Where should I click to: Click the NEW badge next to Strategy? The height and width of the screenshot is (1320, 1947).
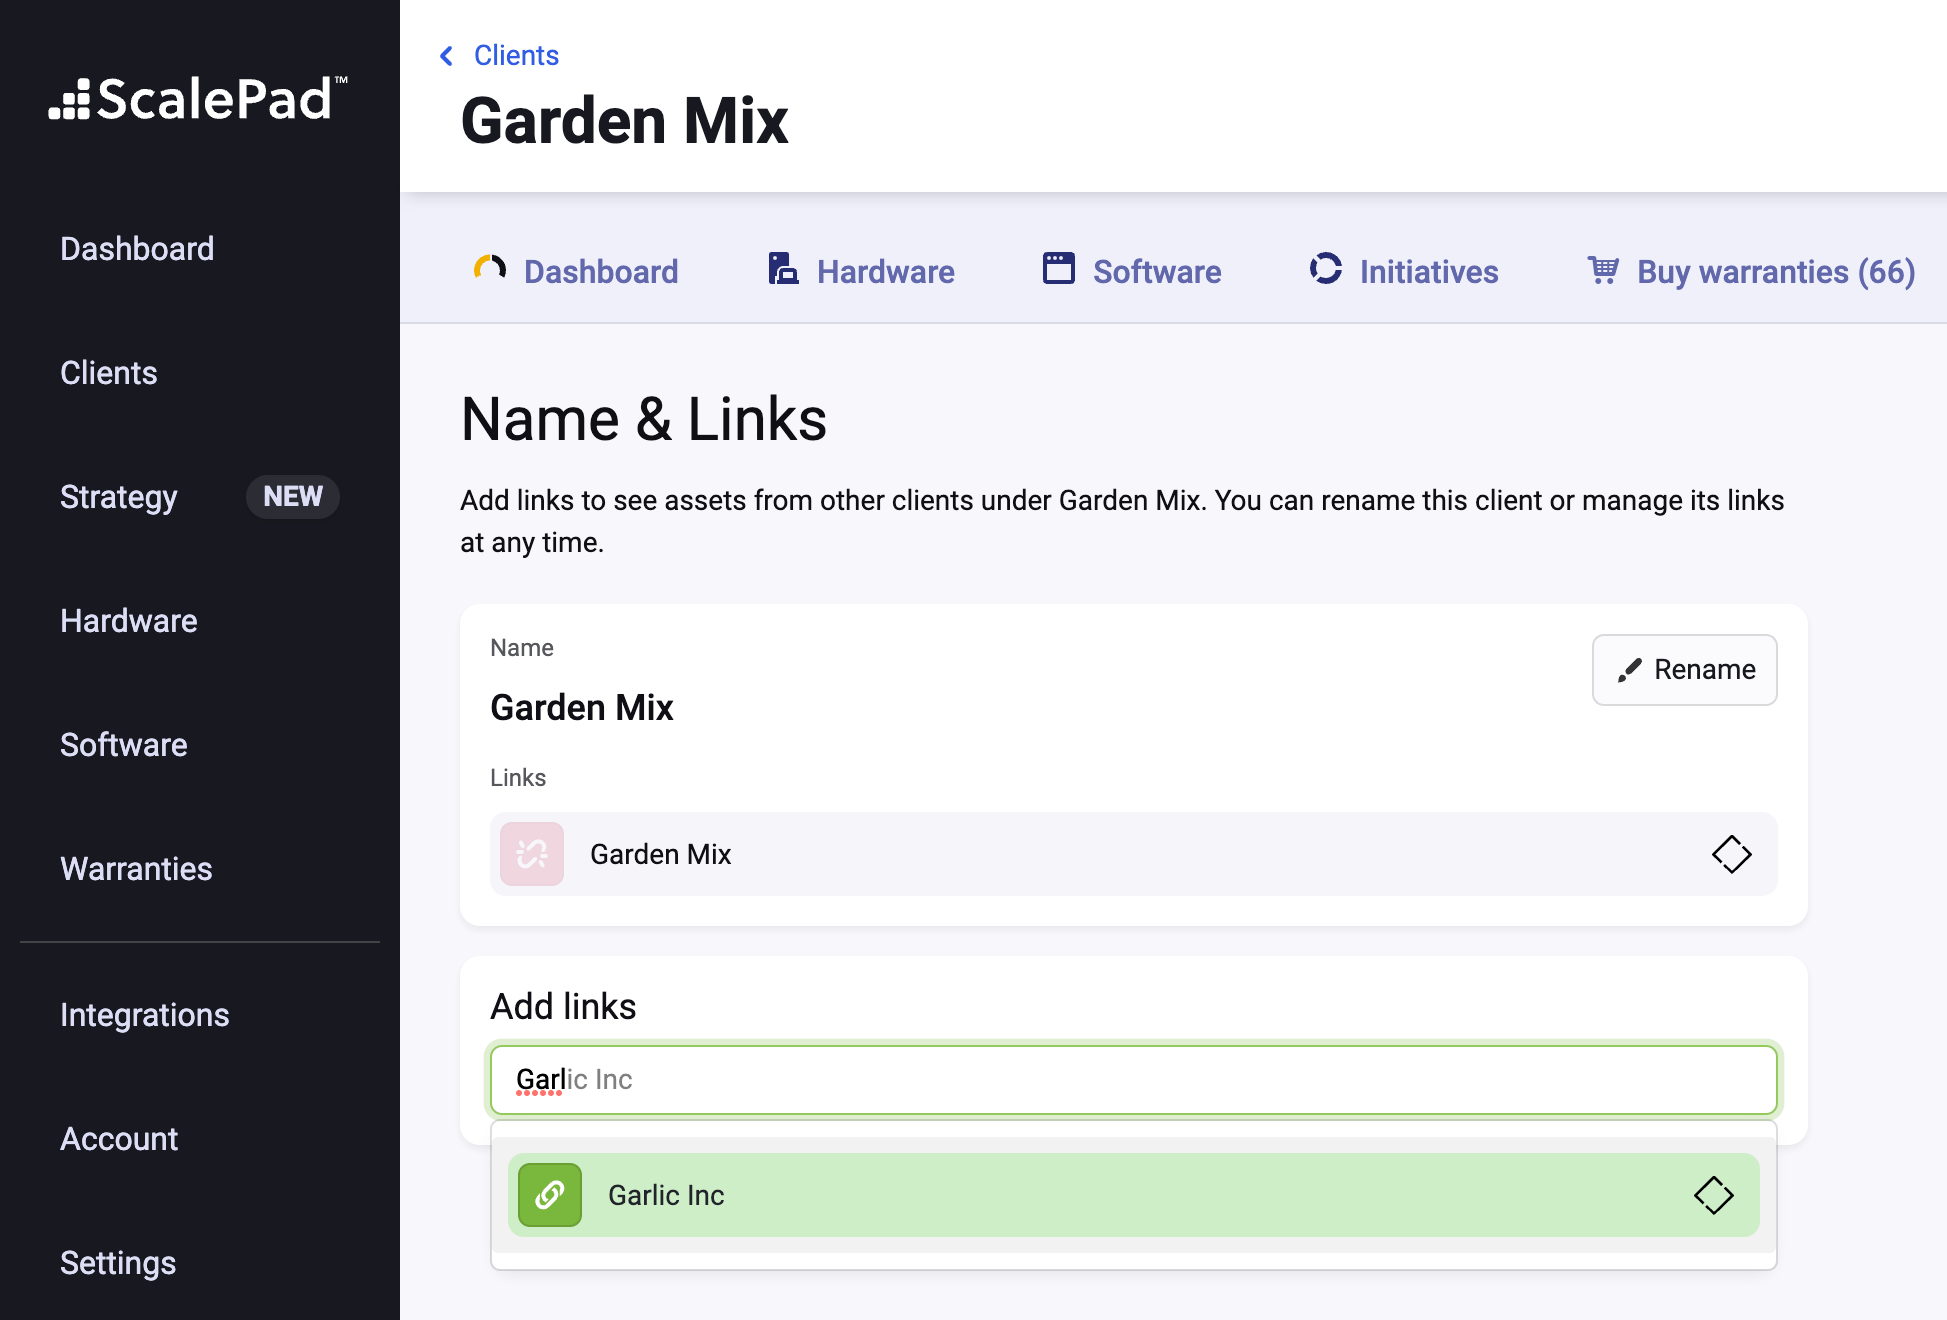click(x=293, y=497)
